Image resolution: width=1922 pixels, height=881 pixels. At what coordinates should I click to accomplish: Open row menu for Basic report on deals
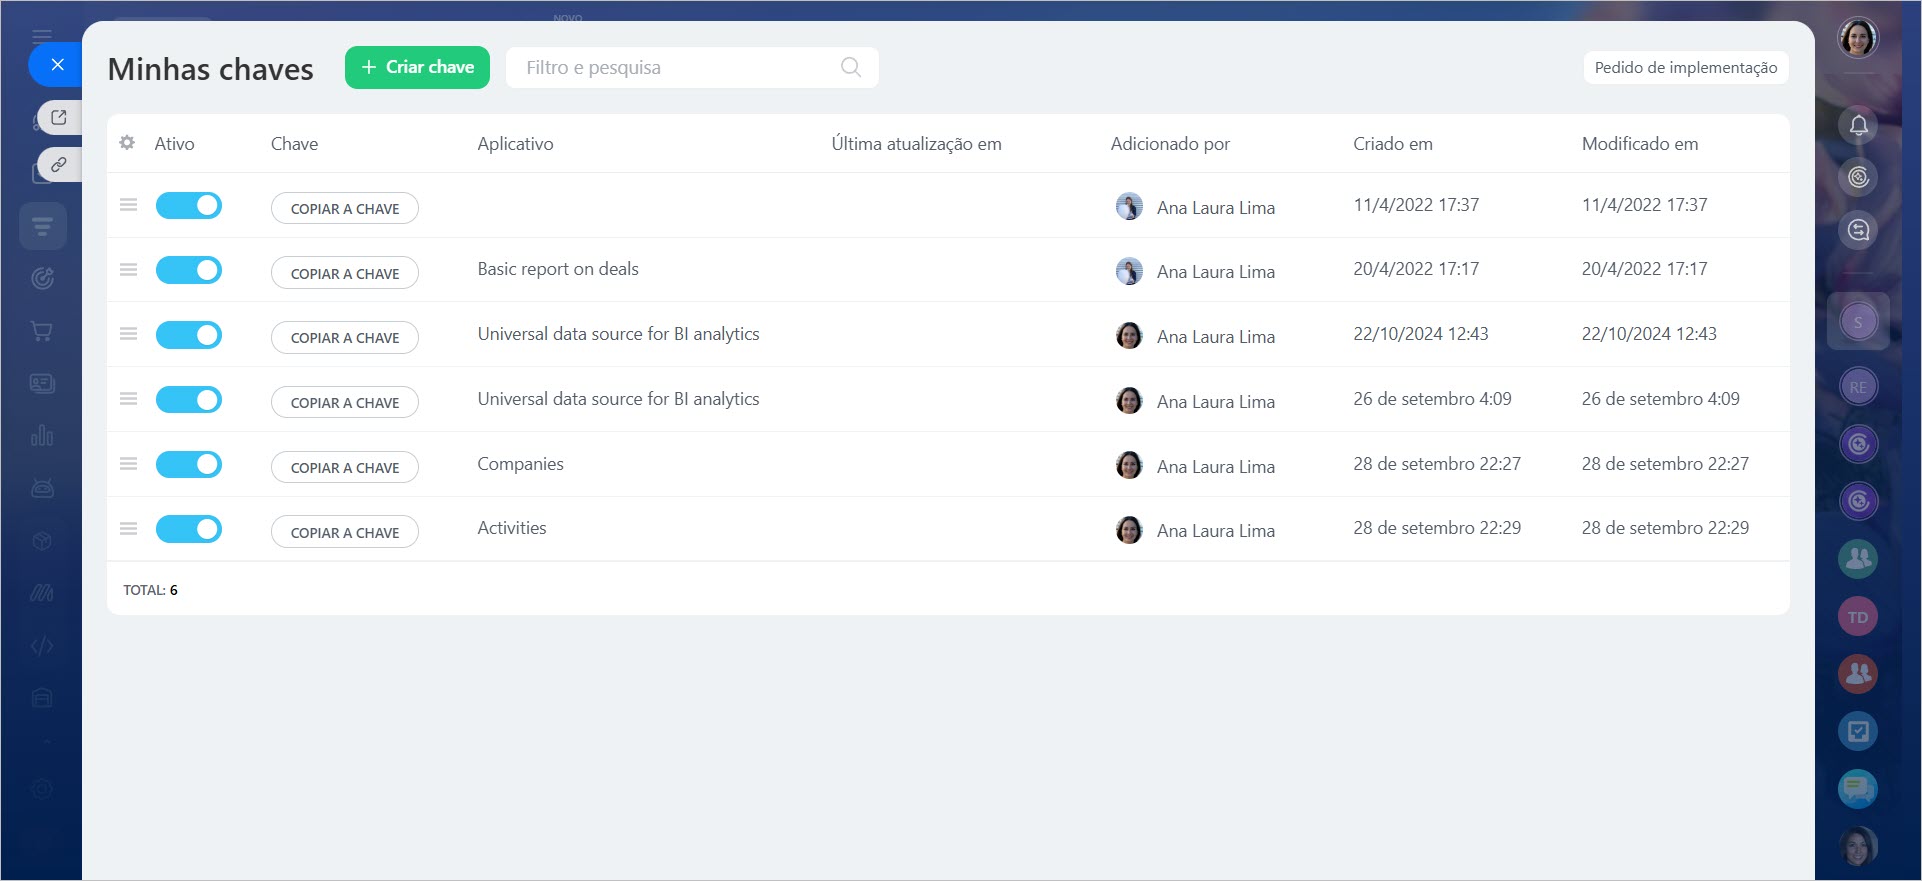[x=128, y=270]
